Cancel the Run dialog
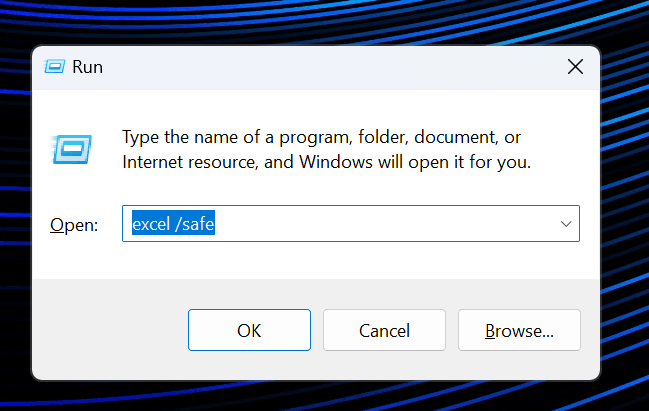This screenshot has width=649, height=411. pos(384,330)
